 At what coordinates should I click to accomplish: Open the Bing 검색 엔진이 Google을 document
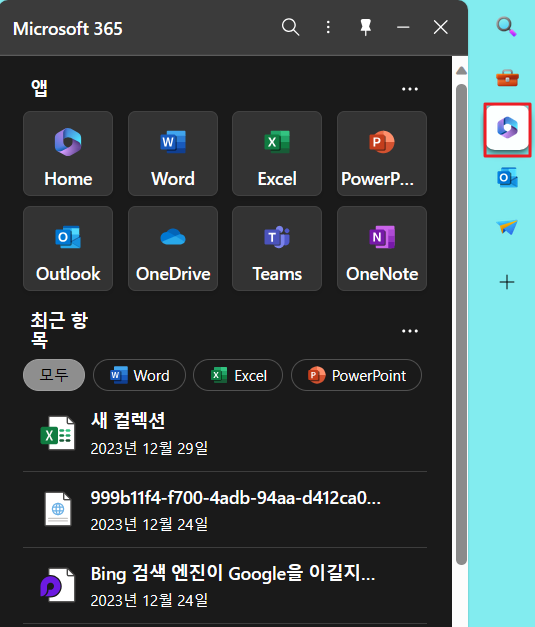coord(225,586)
